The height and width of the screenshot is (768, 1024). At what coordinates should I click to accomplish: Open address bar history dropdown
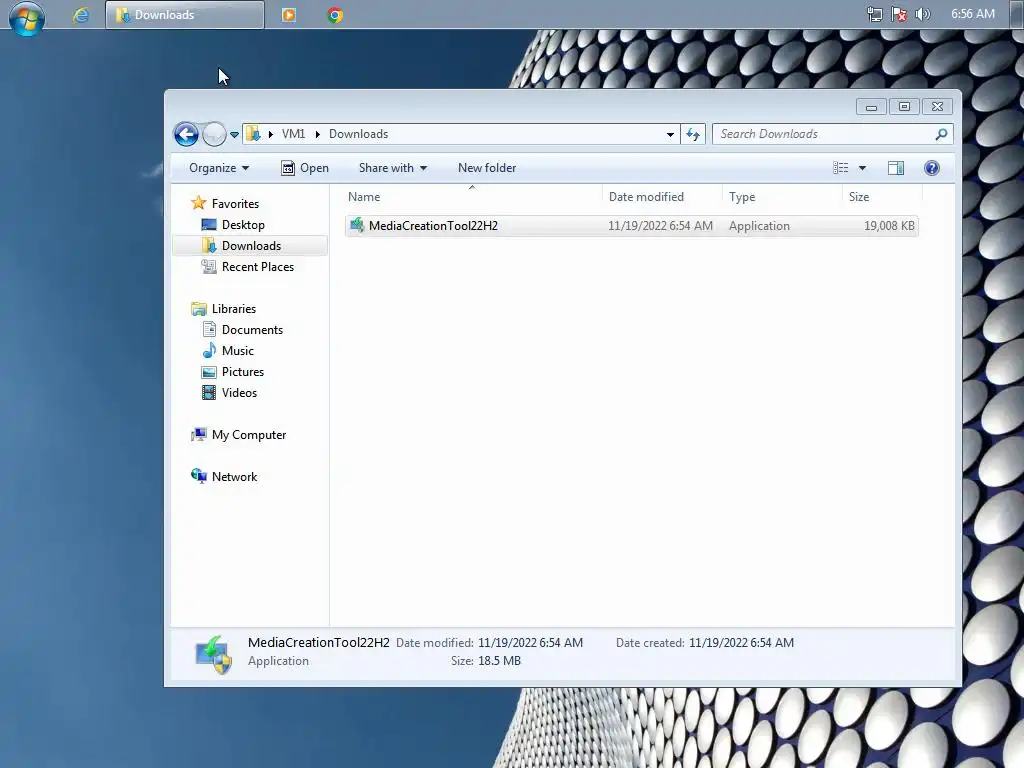click(x=670, y=135)
